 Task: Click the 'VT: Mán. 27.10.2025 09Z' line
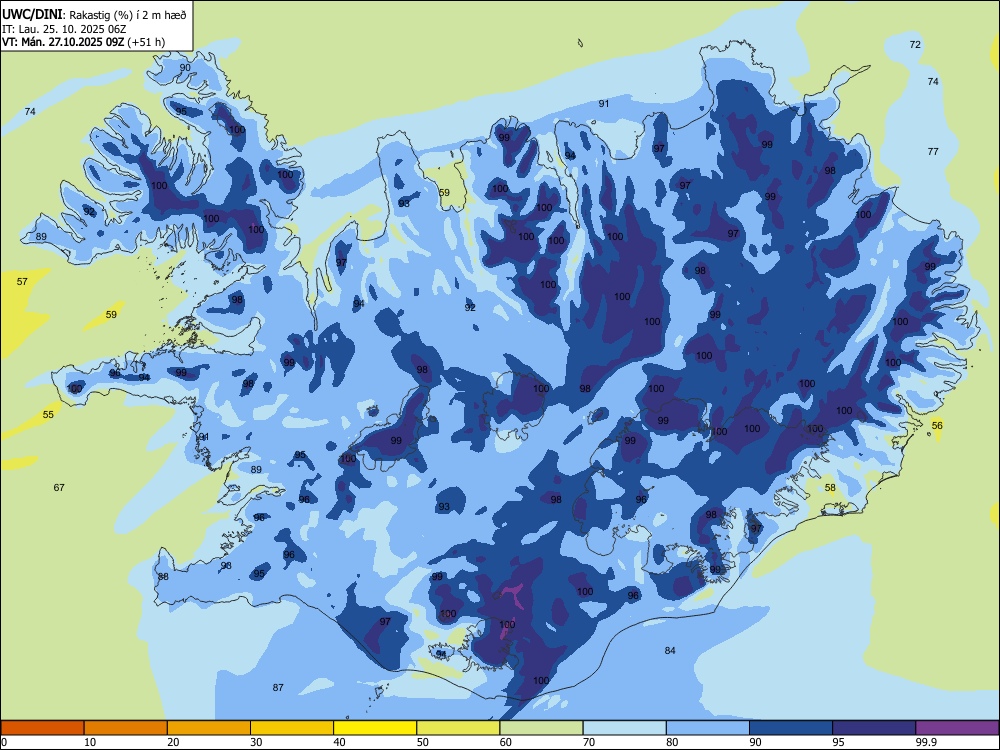point(63,42)
